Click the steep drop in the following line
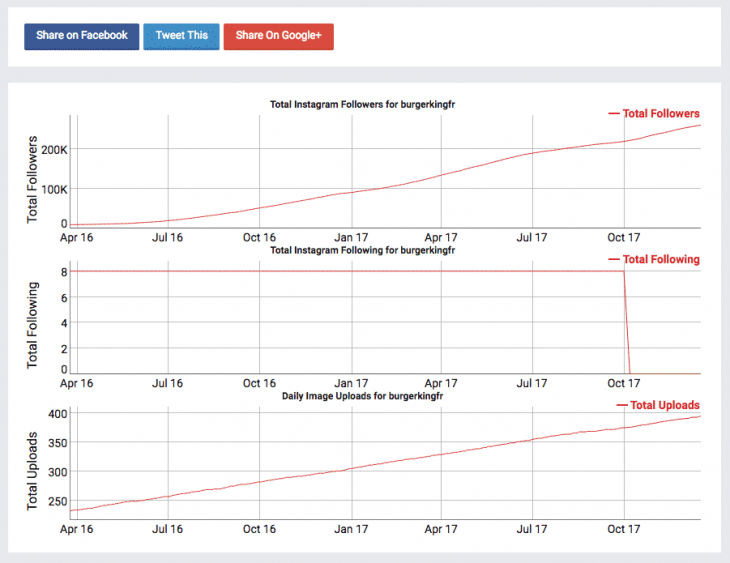 point(627,322)
